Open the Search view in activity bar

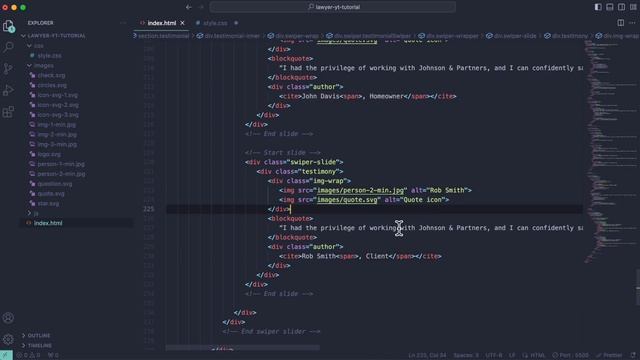pyautogui.click(x=8, y=47)
